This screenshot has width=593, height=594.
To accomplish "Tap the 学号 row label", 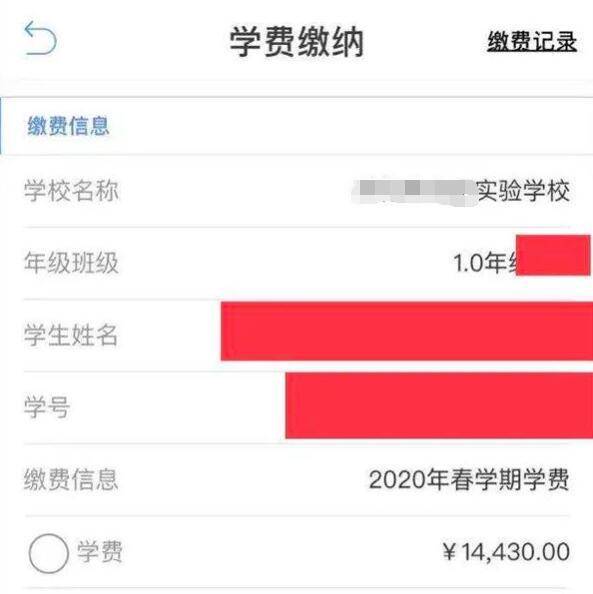I will 47,407.
